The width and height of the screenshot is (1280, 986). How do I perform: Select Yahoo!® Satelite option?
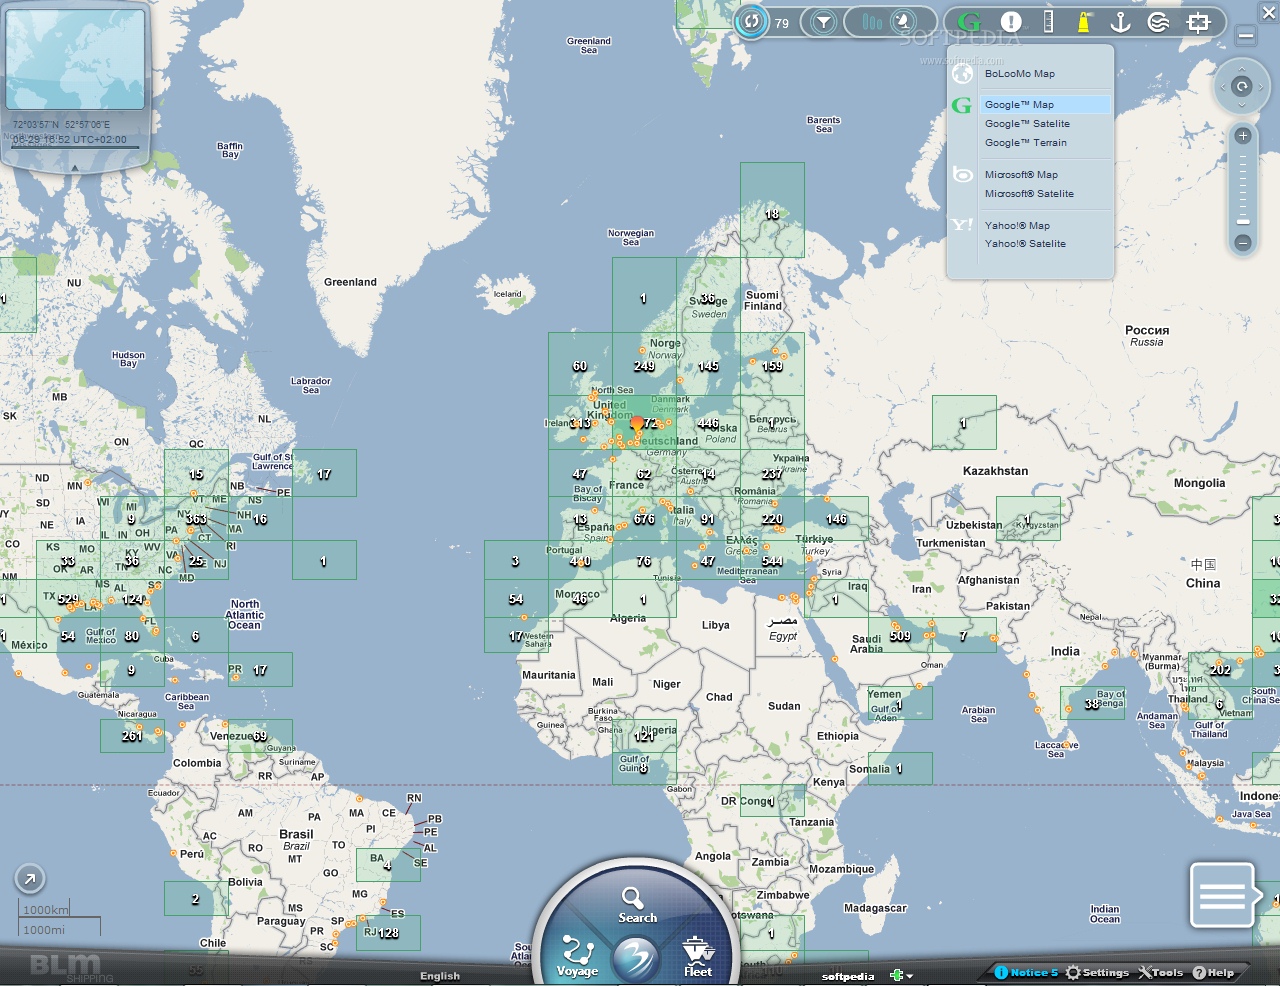pos(1025,244)
